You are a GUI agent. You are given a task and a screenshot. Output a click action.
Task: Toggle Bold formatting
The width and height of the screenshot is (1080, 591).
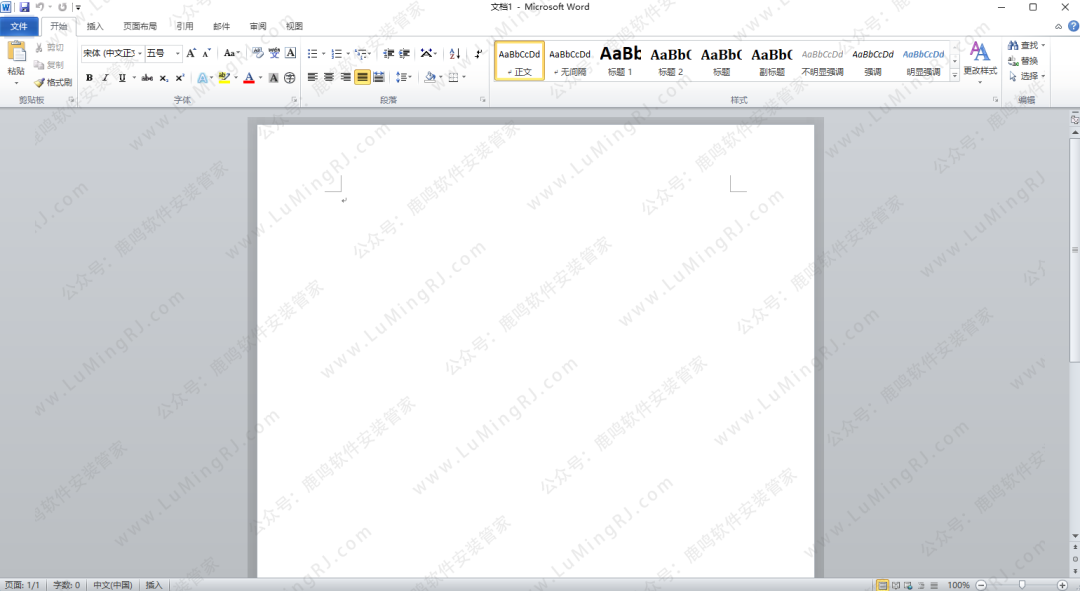tap(89, 78)
